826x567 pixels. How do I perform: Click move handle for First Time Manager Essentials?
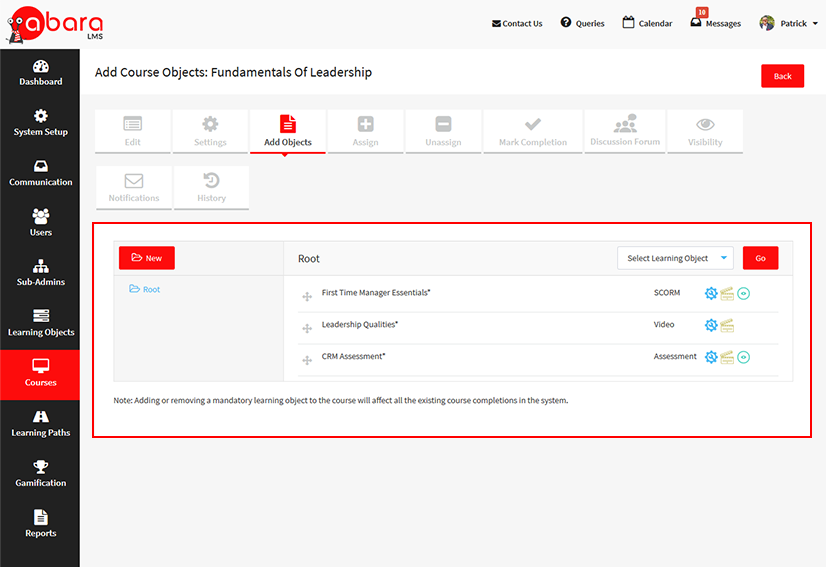tap(307, 297)
